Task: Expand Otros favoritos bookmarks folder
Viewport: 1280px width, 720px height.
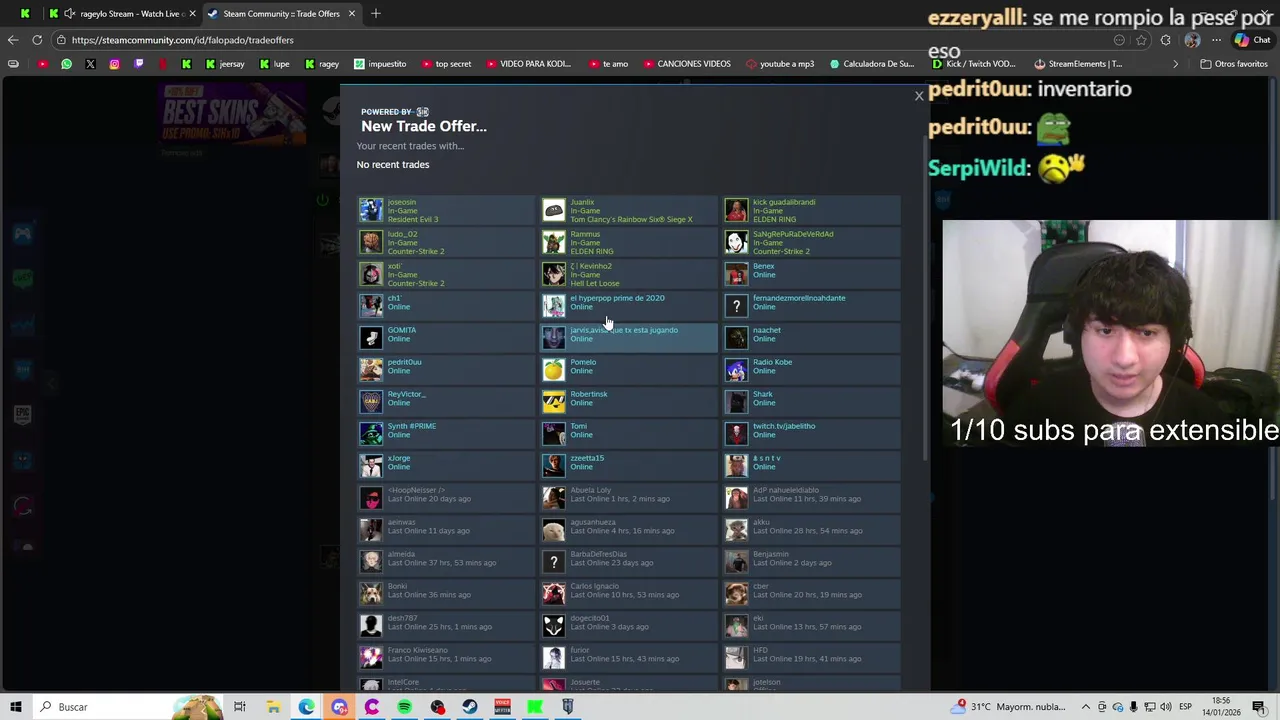Action: pyautogui.click(x=1233, y=64)
